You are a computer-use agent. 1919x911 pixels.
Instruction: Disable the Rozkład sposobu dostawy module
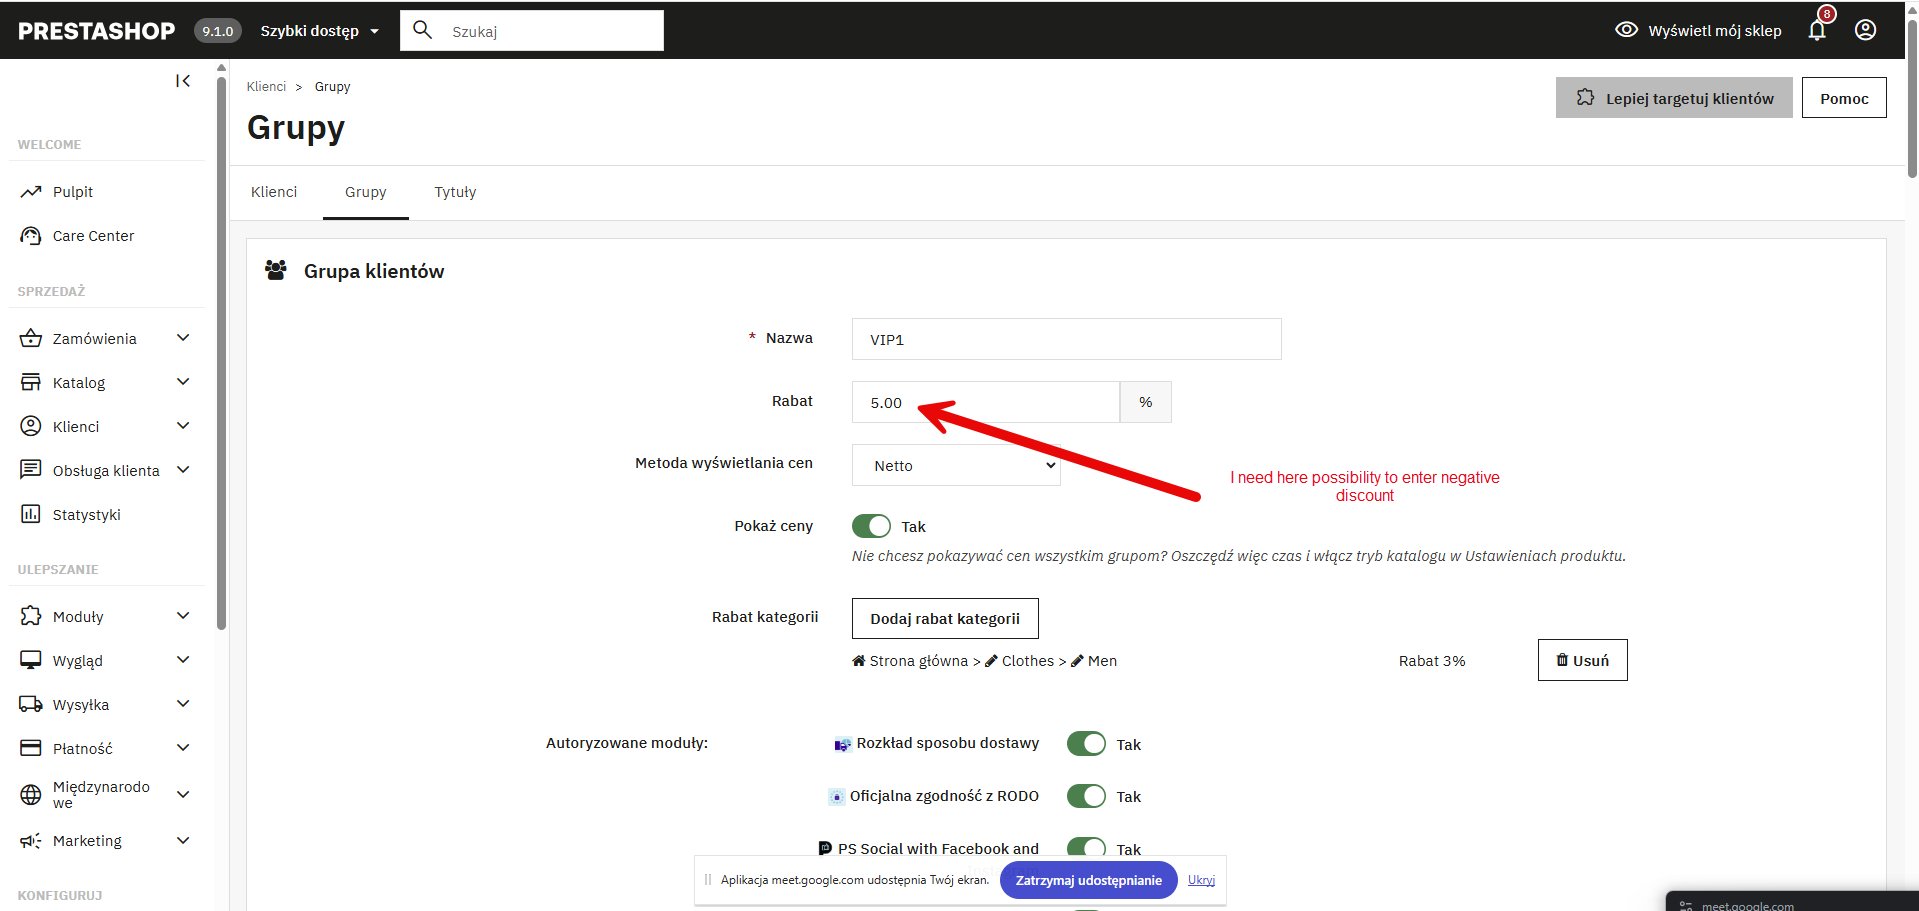[1086, 744]
